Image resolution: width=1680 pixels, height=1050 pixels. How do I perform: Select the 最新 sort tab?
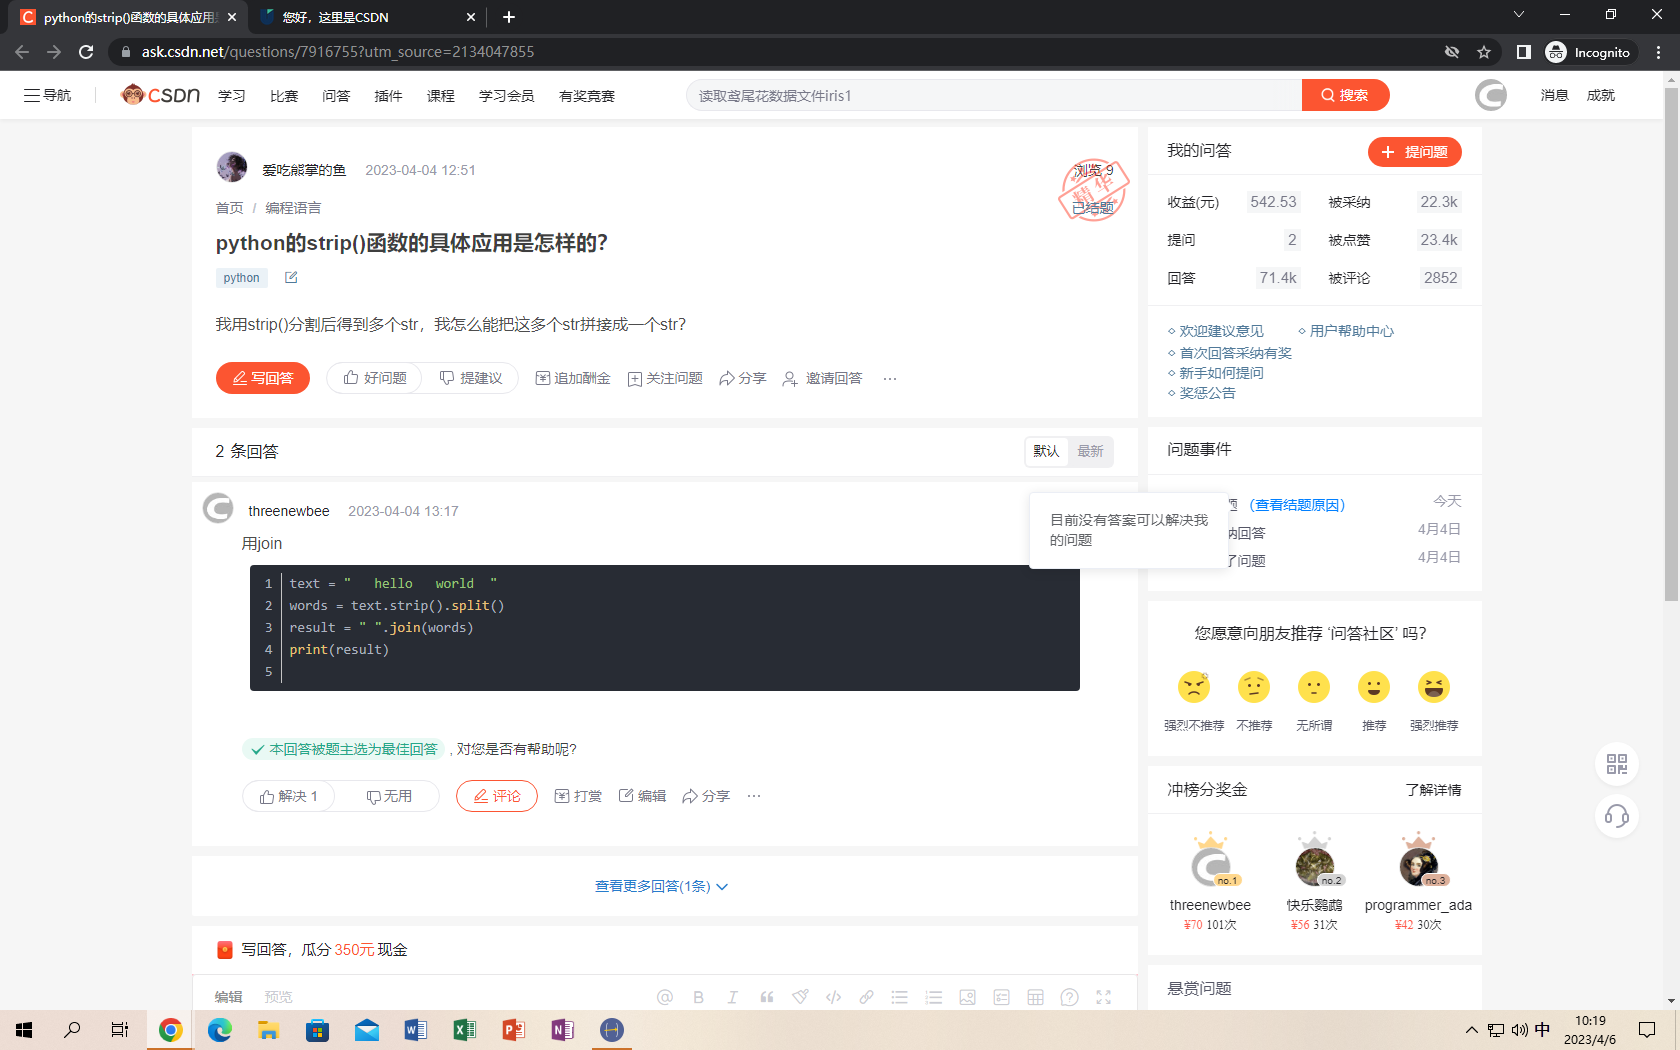point(1090,451)
